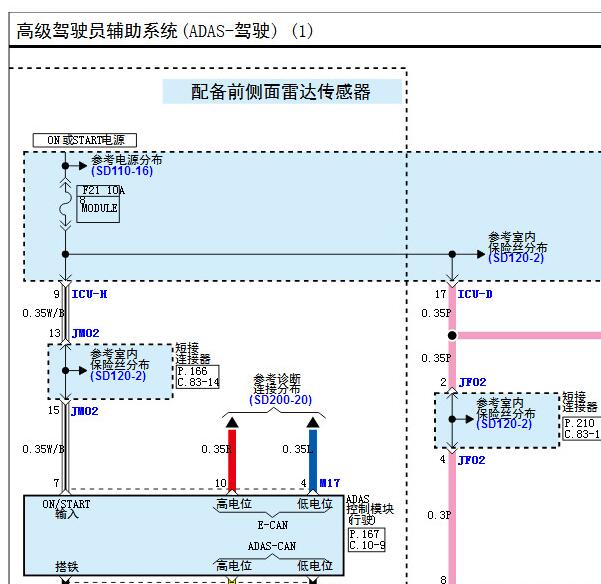Open SD120-2 link inside the JF02 connector box
The image size is (601, 584).
(504, 424)
